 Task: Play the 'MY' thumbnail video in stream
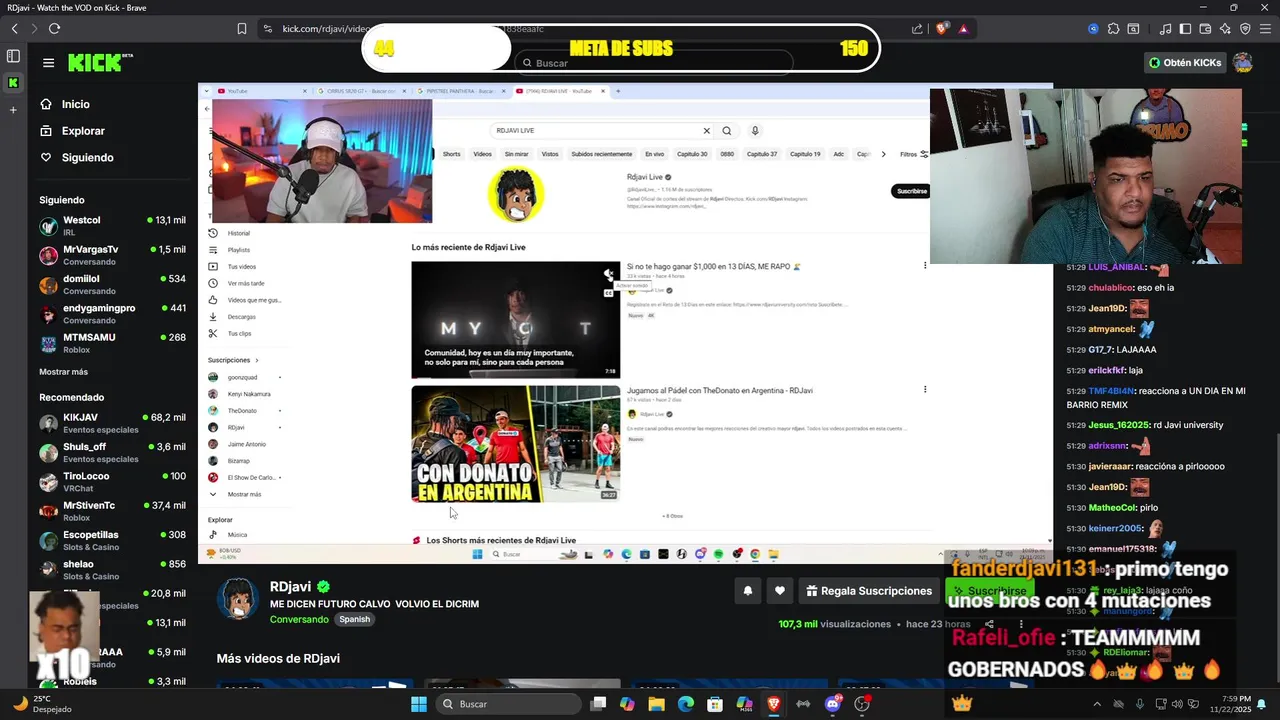point(515,320)
